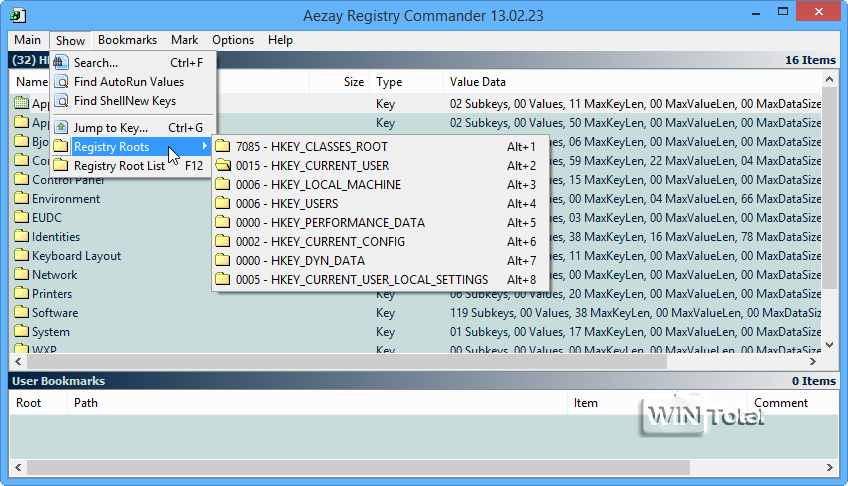The width and height of the screenshot is (848, 486).
Task: Sort bookmarks by Path column
Action: 317,403
